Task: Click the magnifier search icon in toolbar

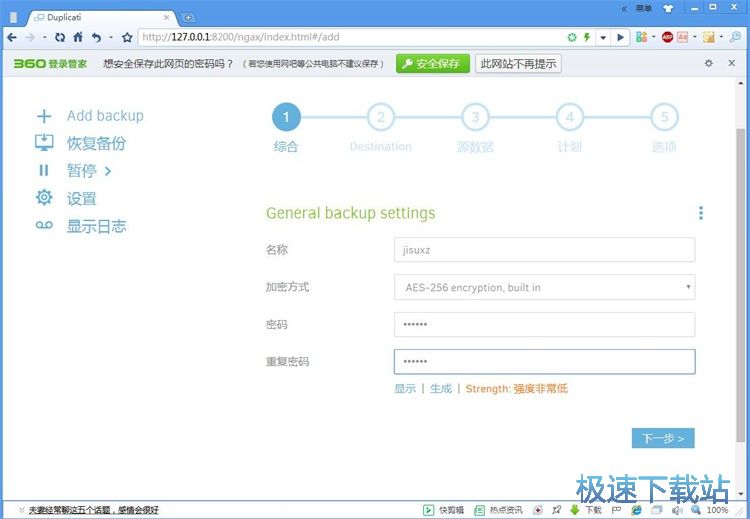Action: coord(736,37)
